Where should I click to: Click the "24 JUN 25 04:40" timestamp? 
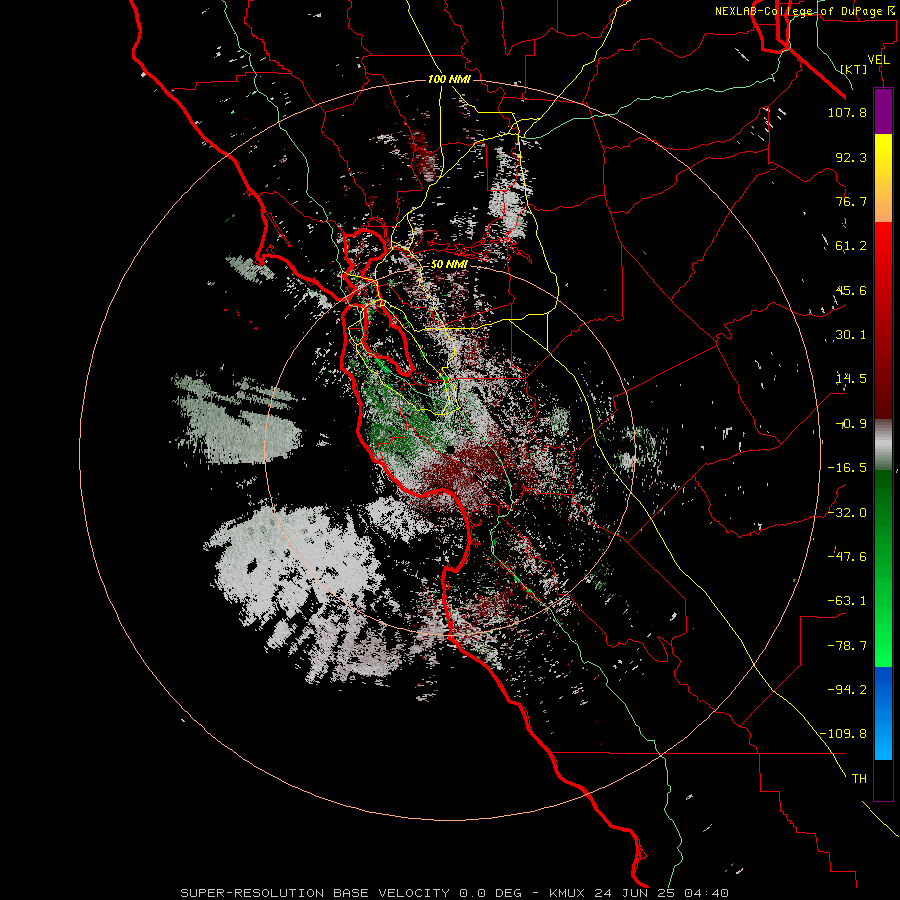tap(662, 893)
